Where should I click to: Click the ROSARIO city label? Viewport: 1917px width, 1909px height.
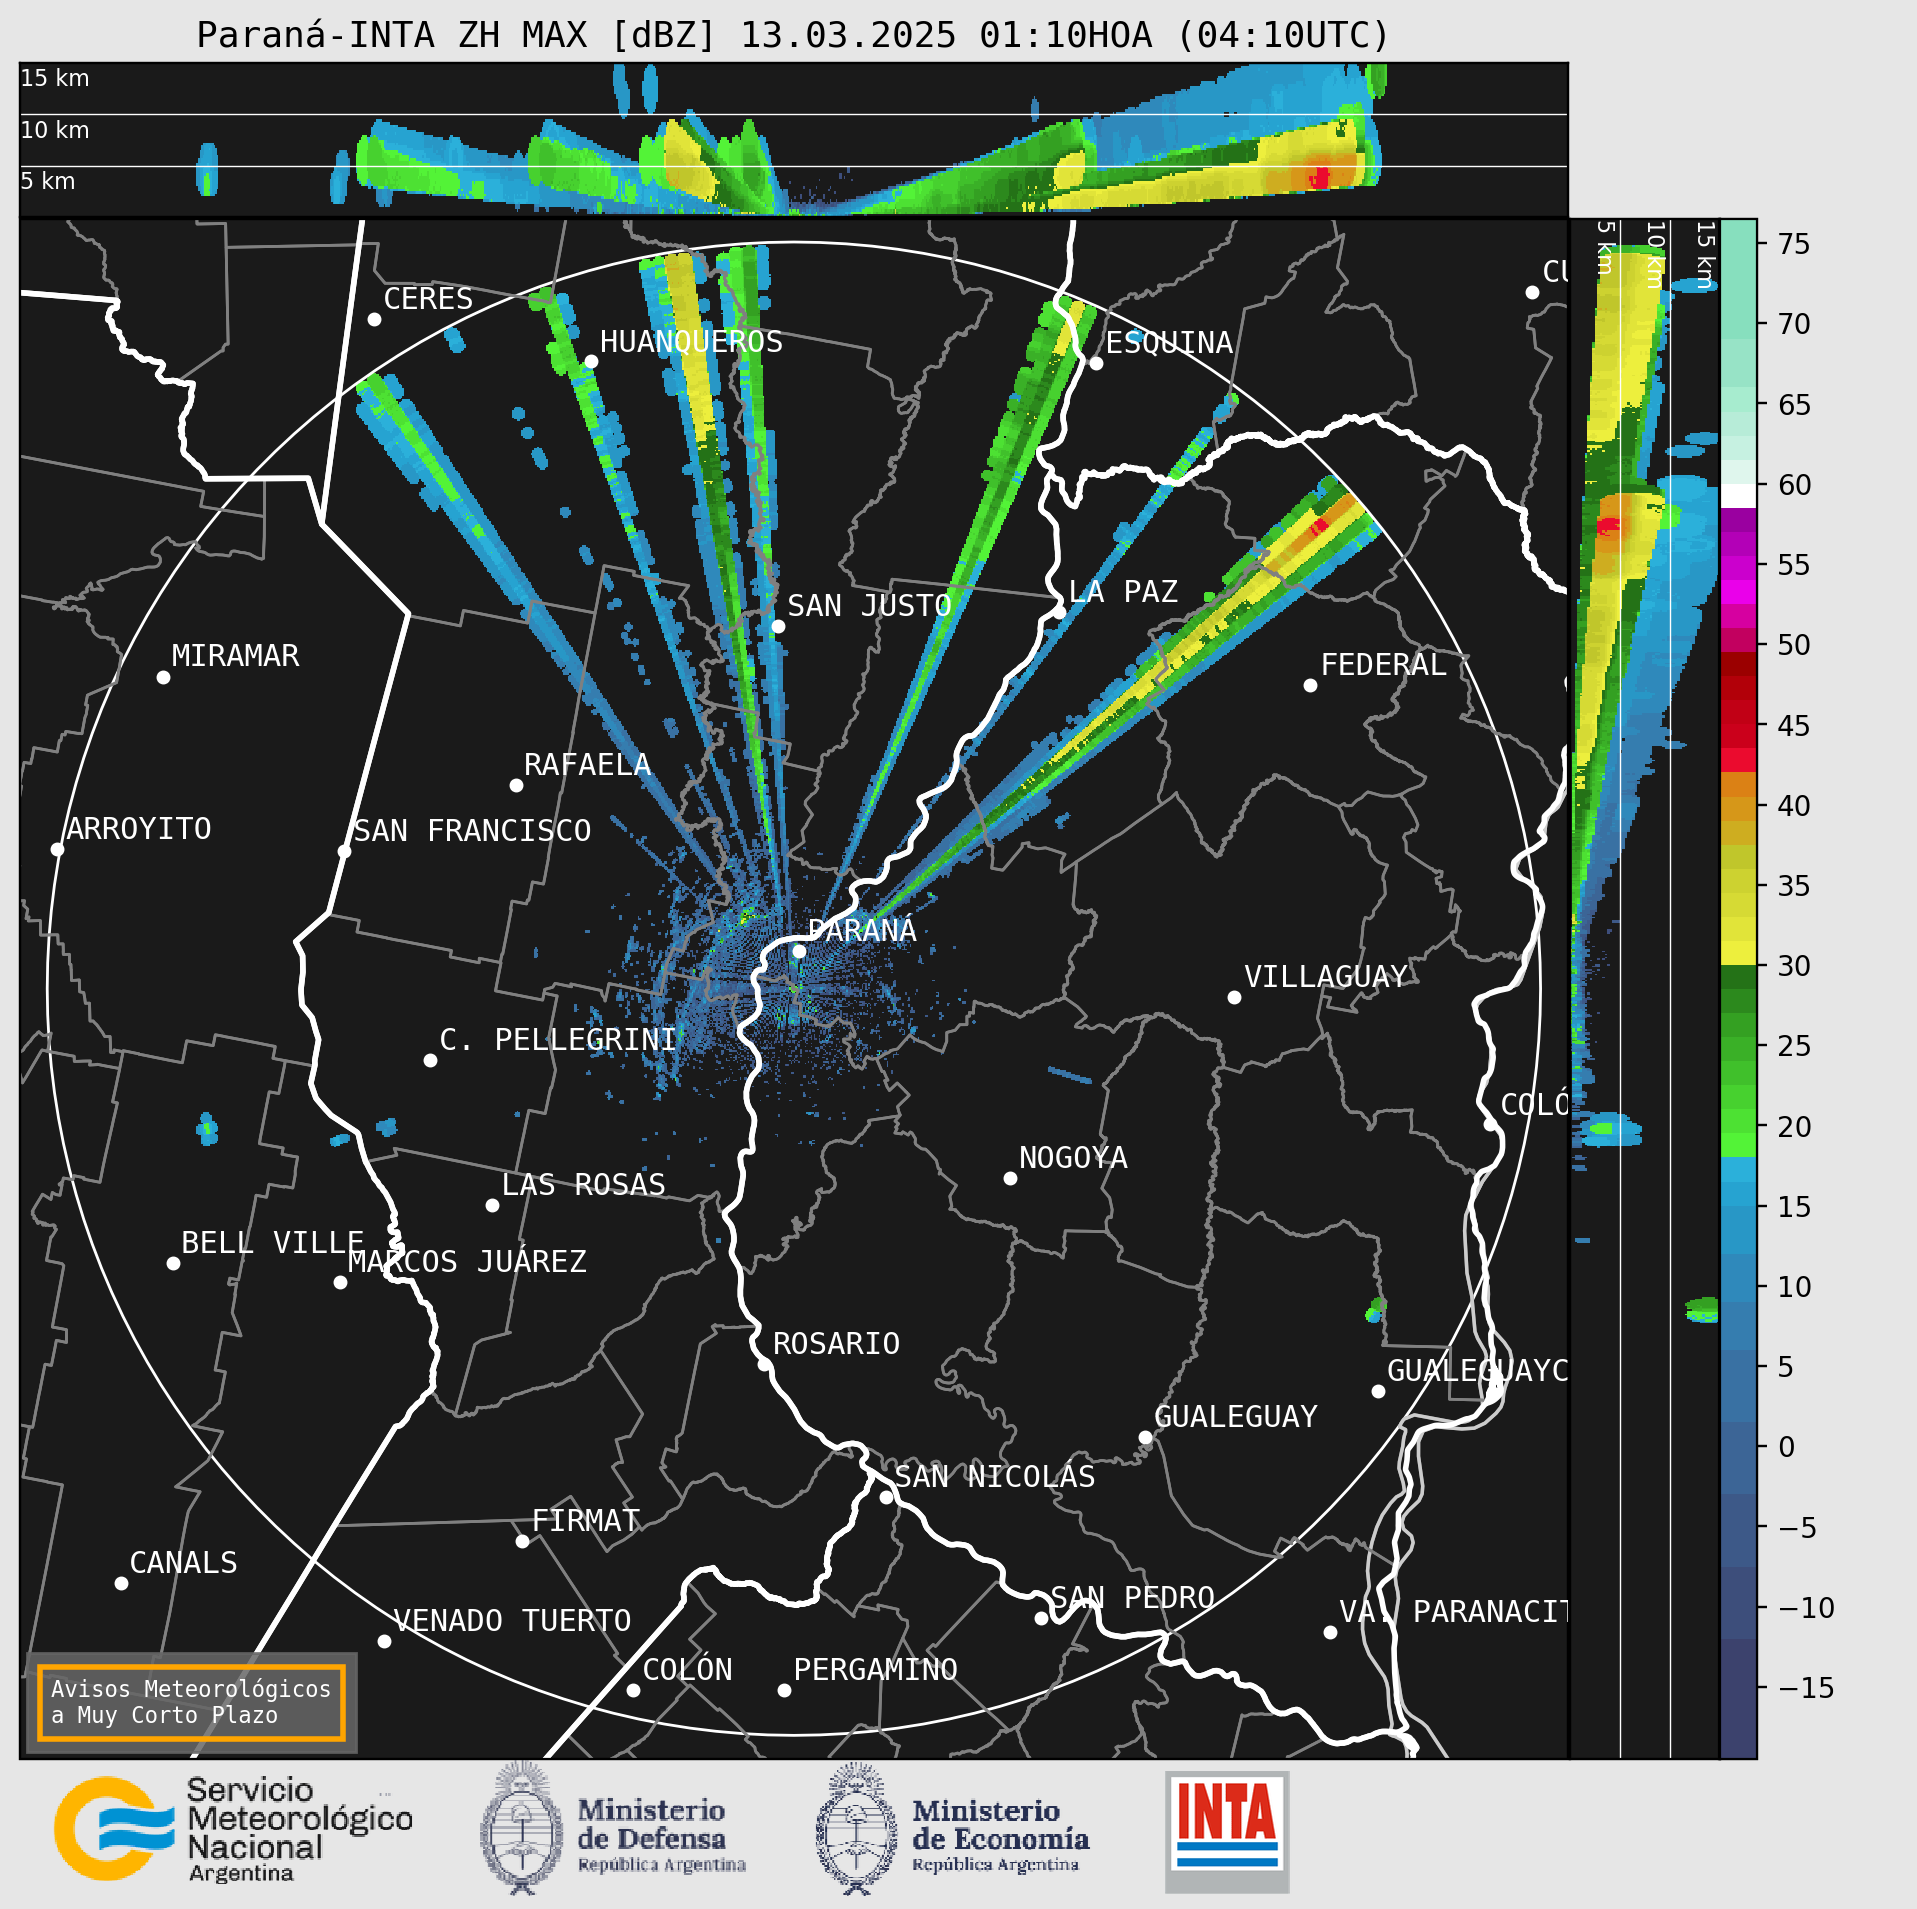click(x=836, y=1343)
